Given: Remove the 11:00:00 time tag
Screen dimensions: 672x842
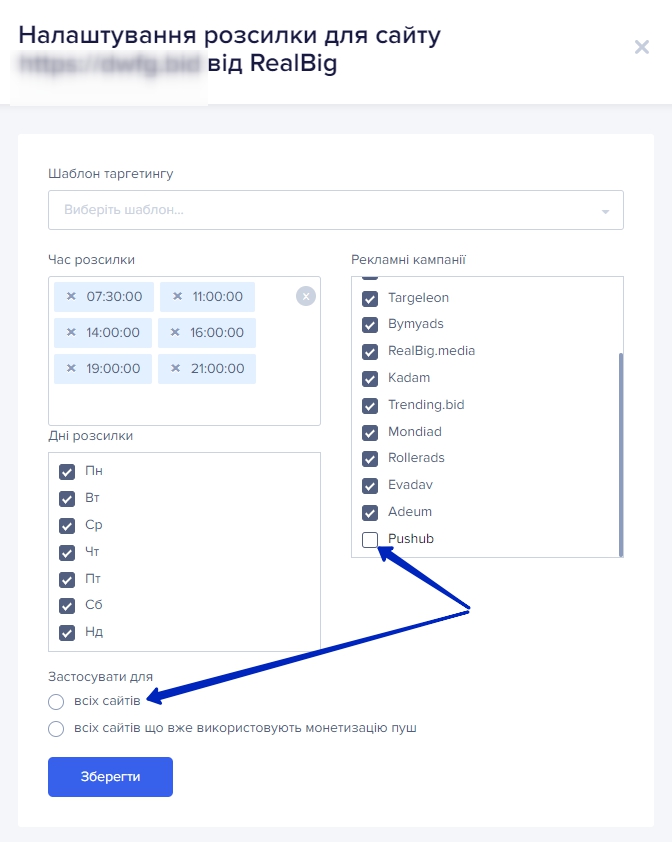Looking at the screenshot, I should point(177,296).
